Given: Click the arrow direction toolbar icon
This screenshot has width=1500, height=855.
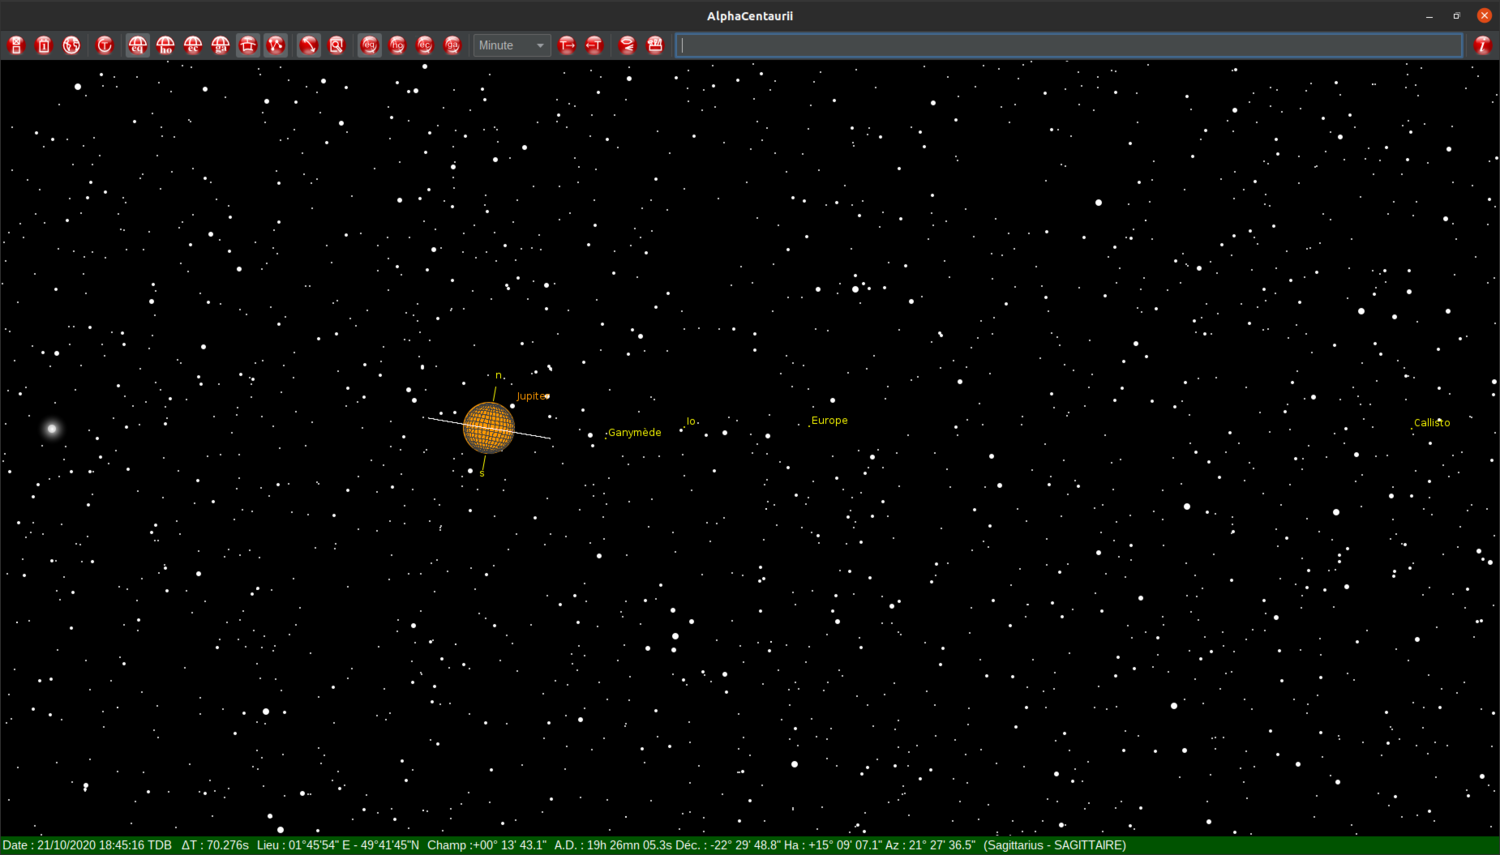Looking at the screenshot, I should [308, 45].
